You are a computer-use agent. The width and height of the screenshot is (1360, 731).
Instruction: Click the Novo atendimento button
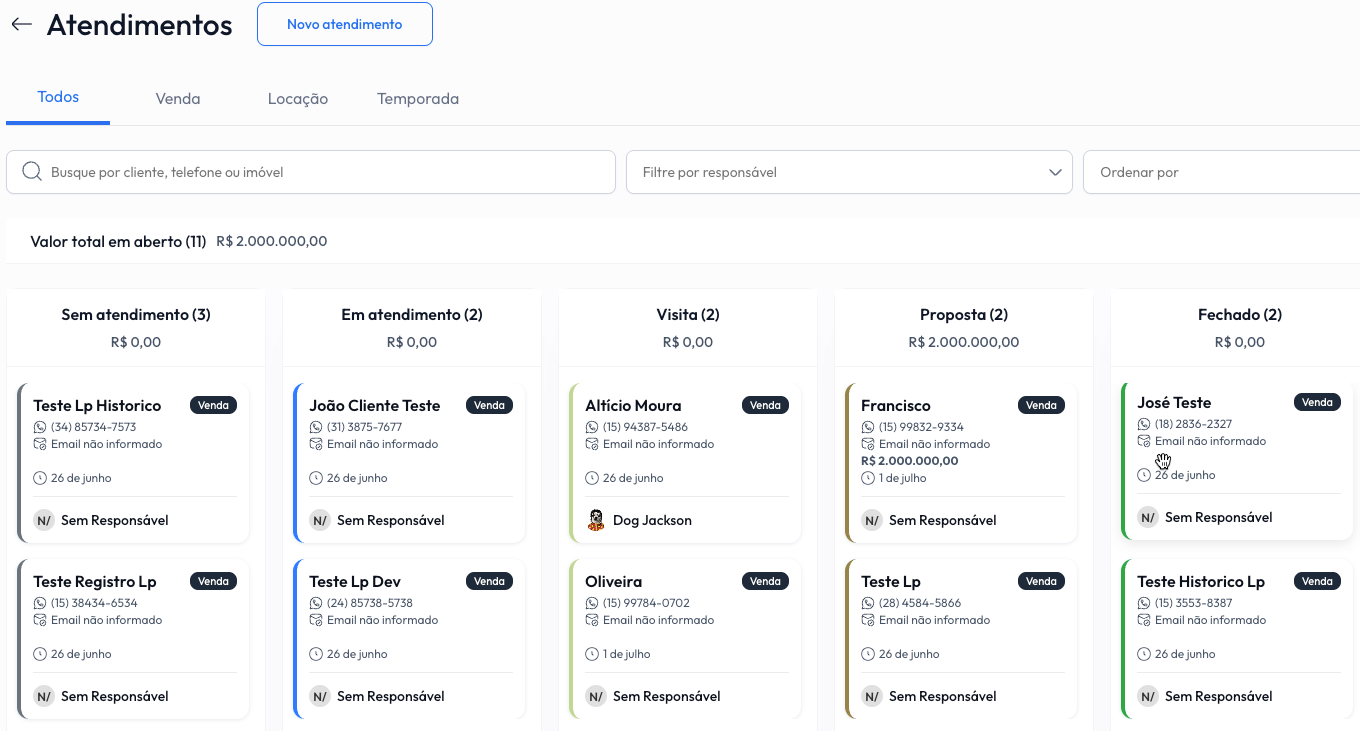pyautogui.click(x=345, y=24)
